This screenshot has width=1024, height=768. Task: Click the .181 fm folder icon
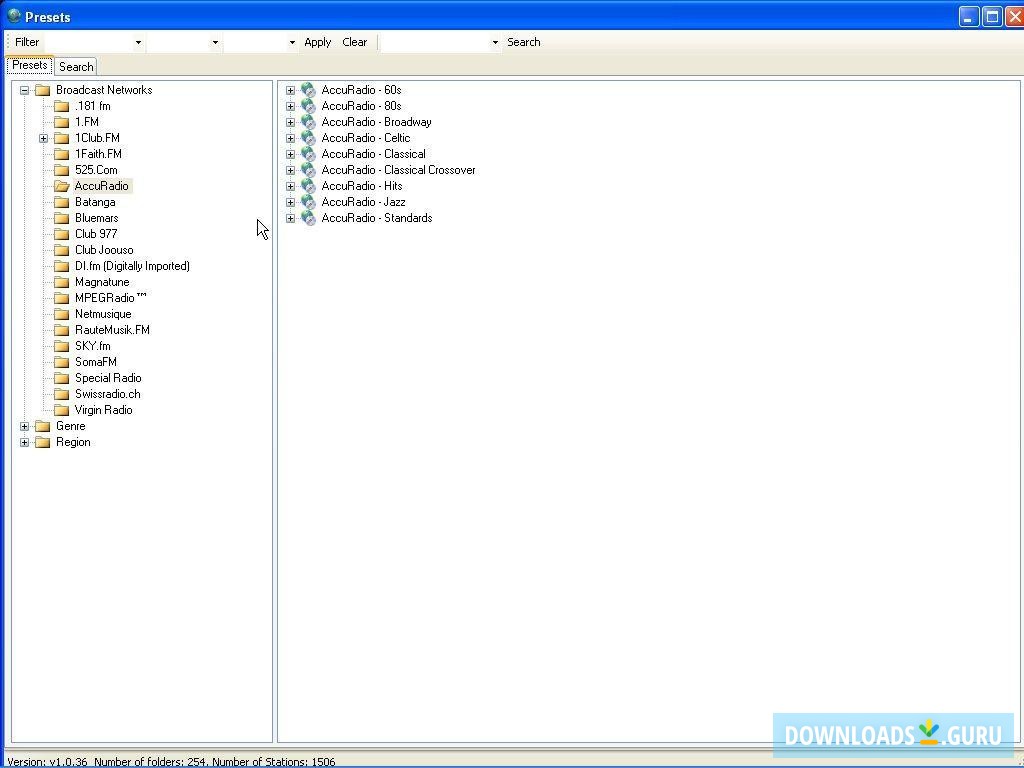click(61, 106)
